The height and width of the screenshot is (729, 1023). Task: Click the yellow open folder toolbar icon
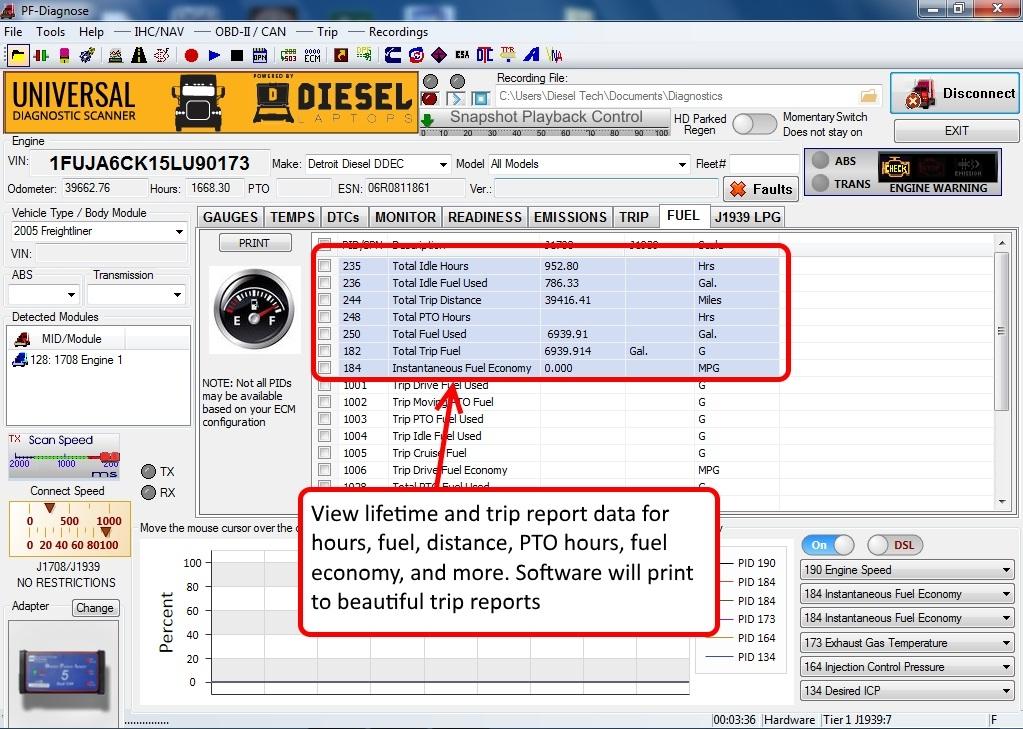19,55
